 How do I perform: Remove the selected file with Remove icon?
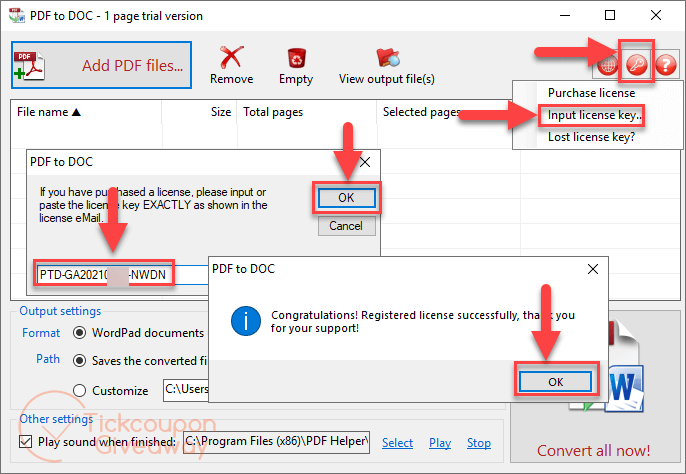click(x=231, y=65)
